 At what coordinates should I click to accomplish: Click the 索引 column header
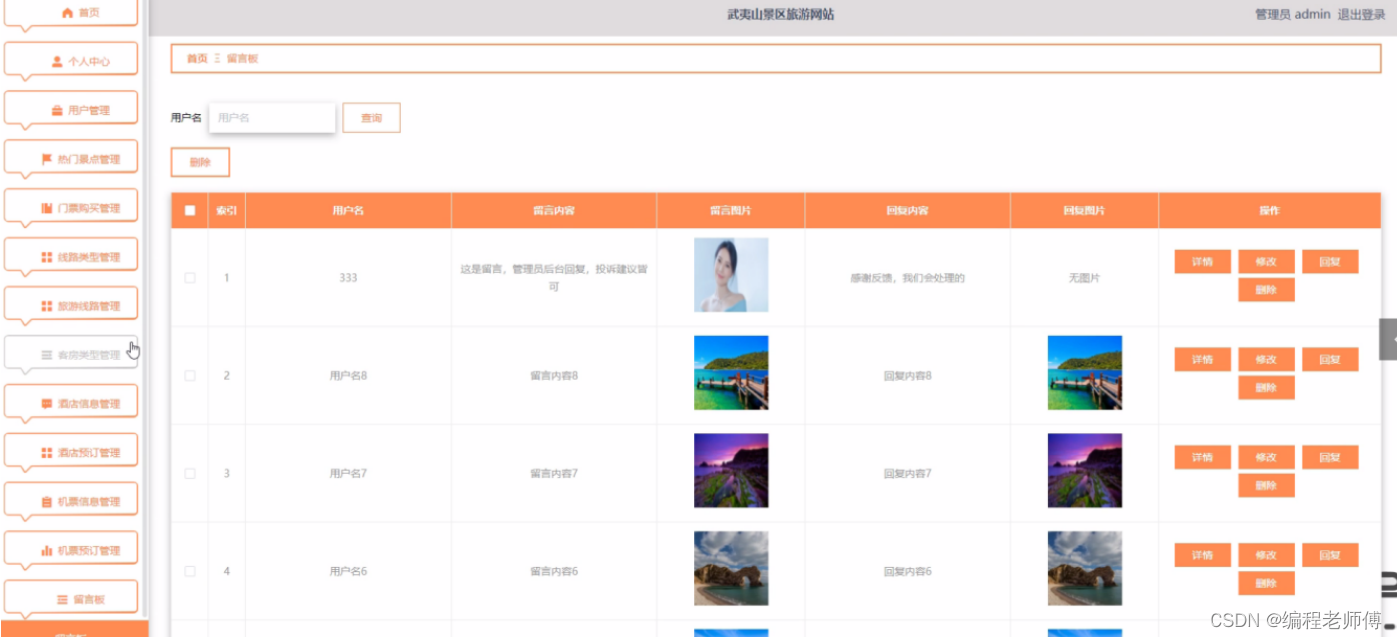pyautogui.click(x=227, y=211)
